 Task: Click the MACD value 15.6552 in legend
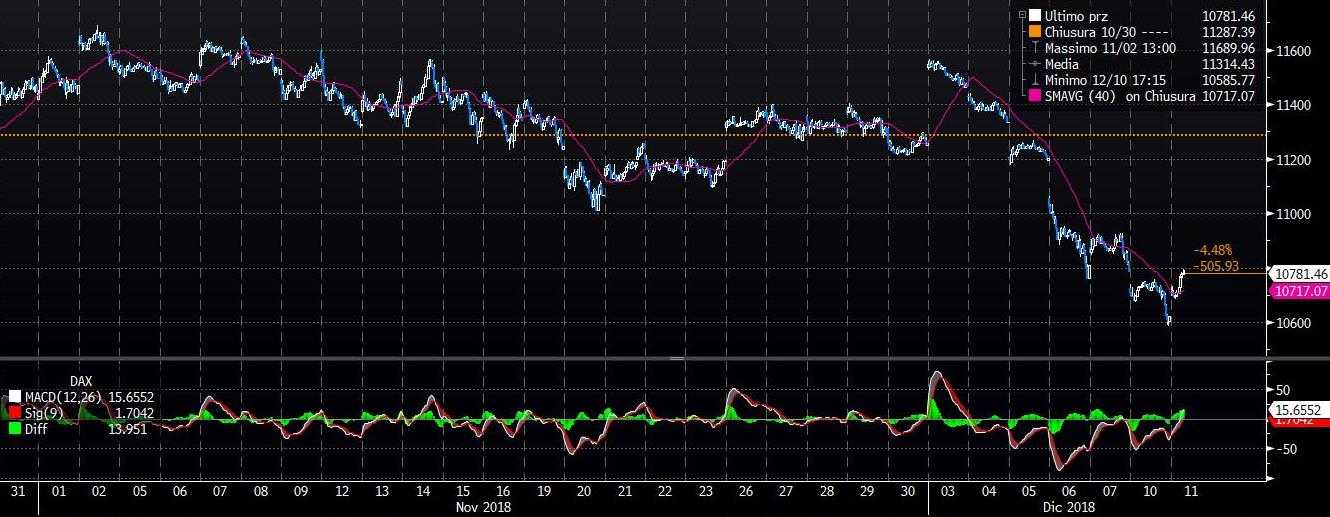tap(131, 396)
